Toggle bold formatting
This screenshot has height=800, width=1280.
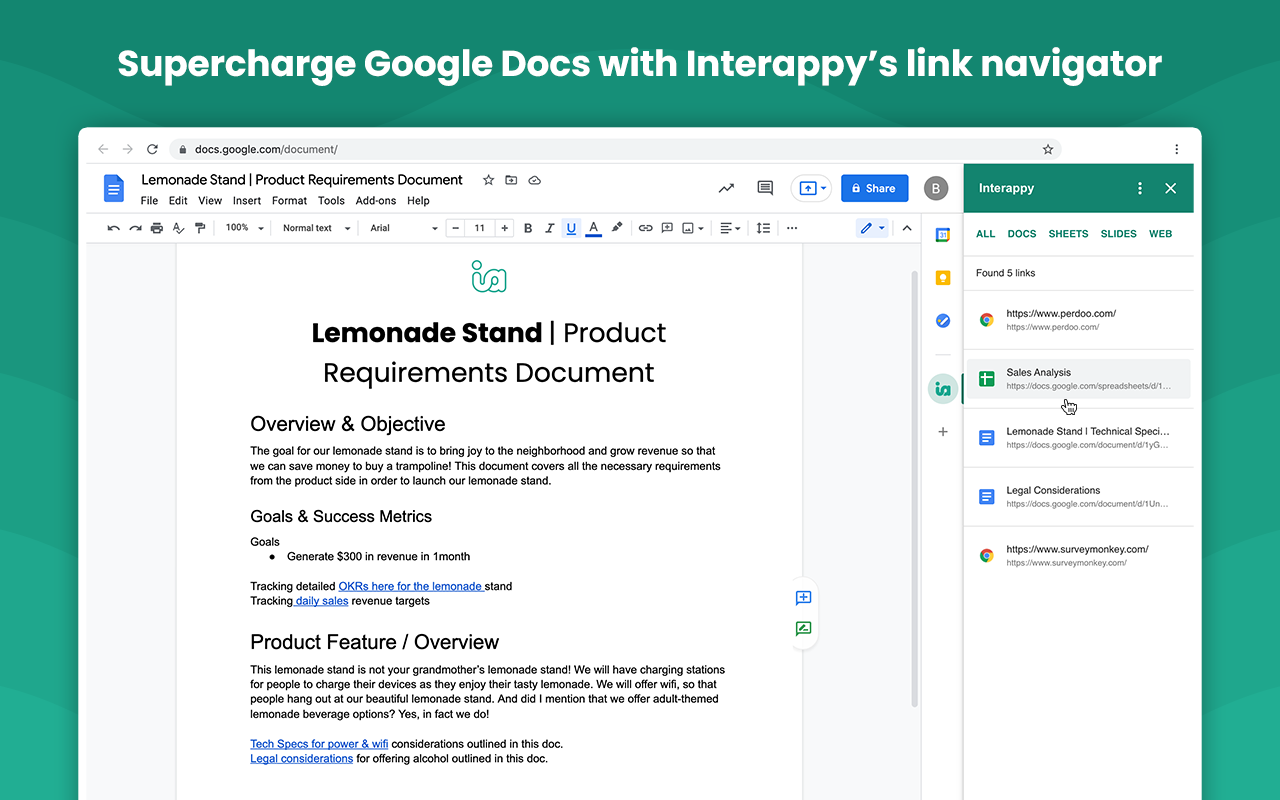tap(528, 228)
